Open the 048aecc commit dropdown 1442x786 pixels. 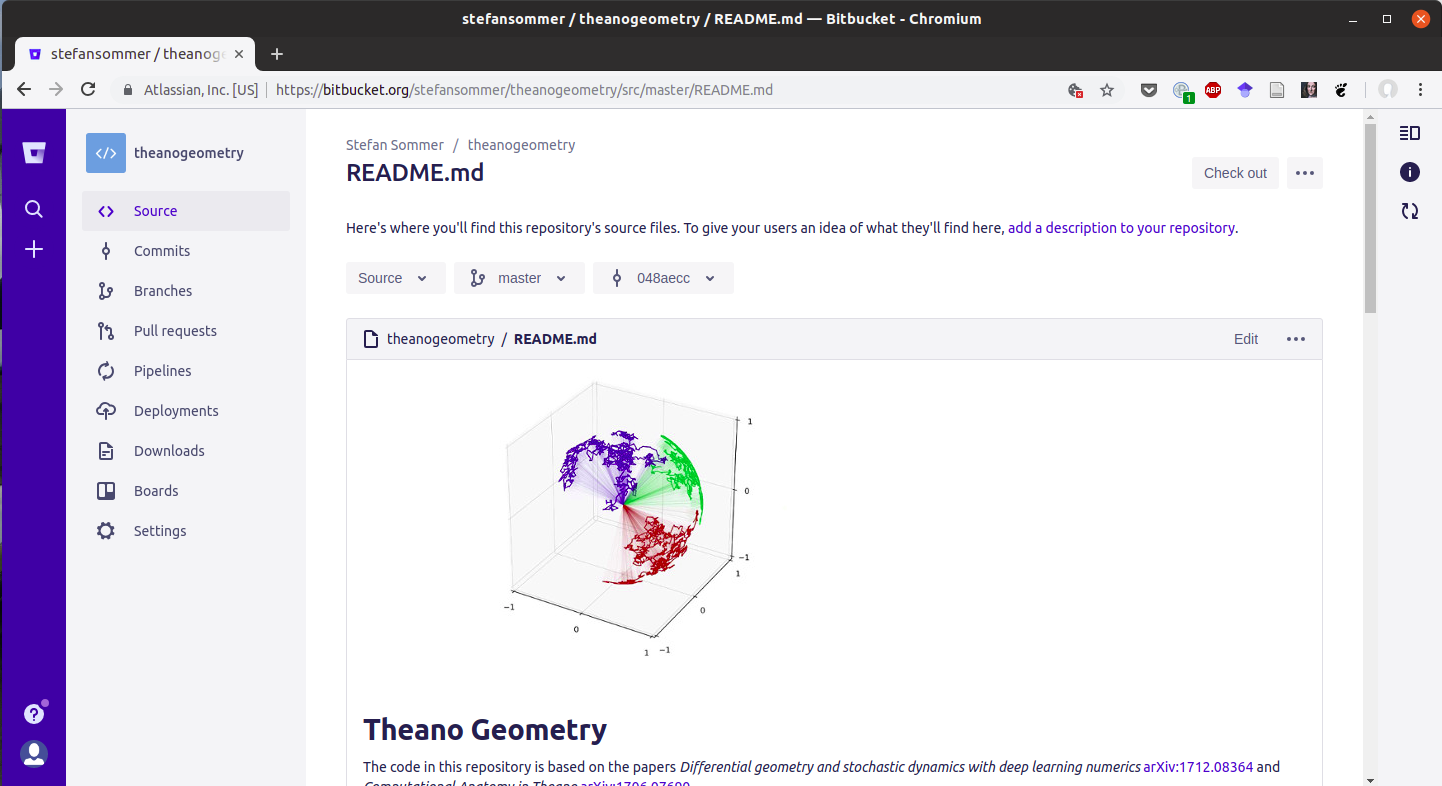[x=663, y=278]
